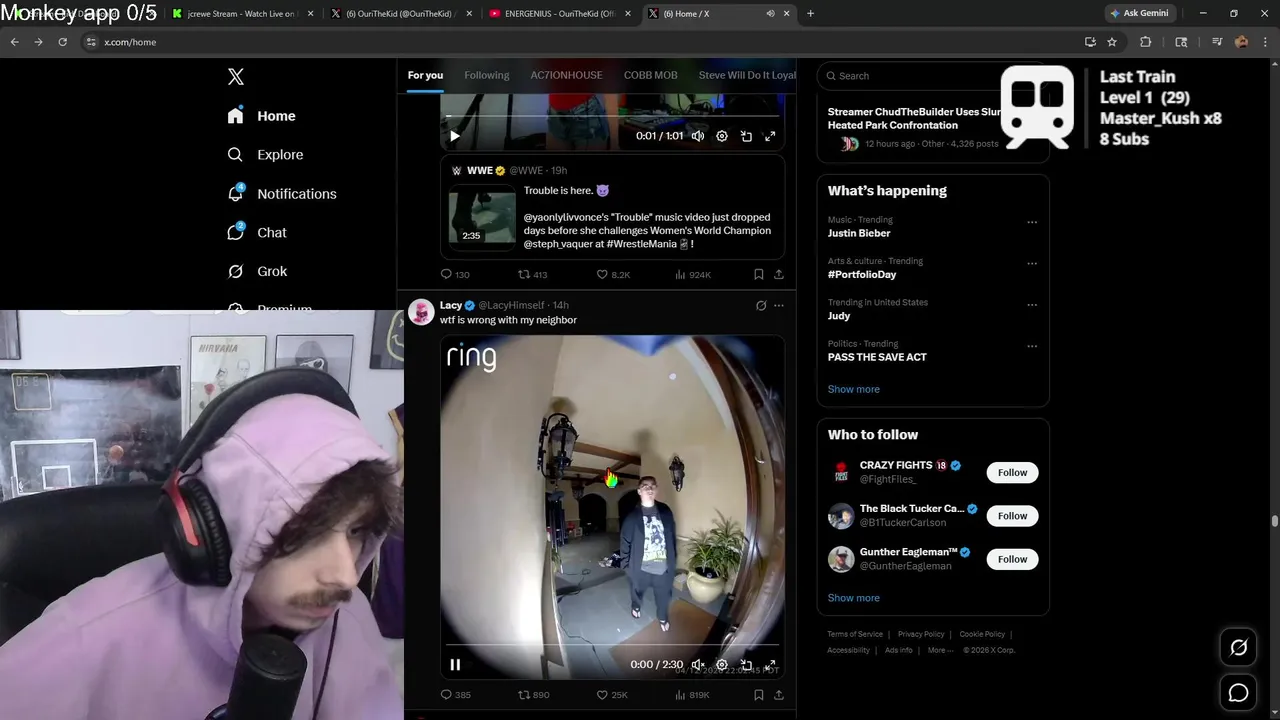Follow The Black Tucker Carlson account
The image size is (1280, 720).
coord(1012,516)
